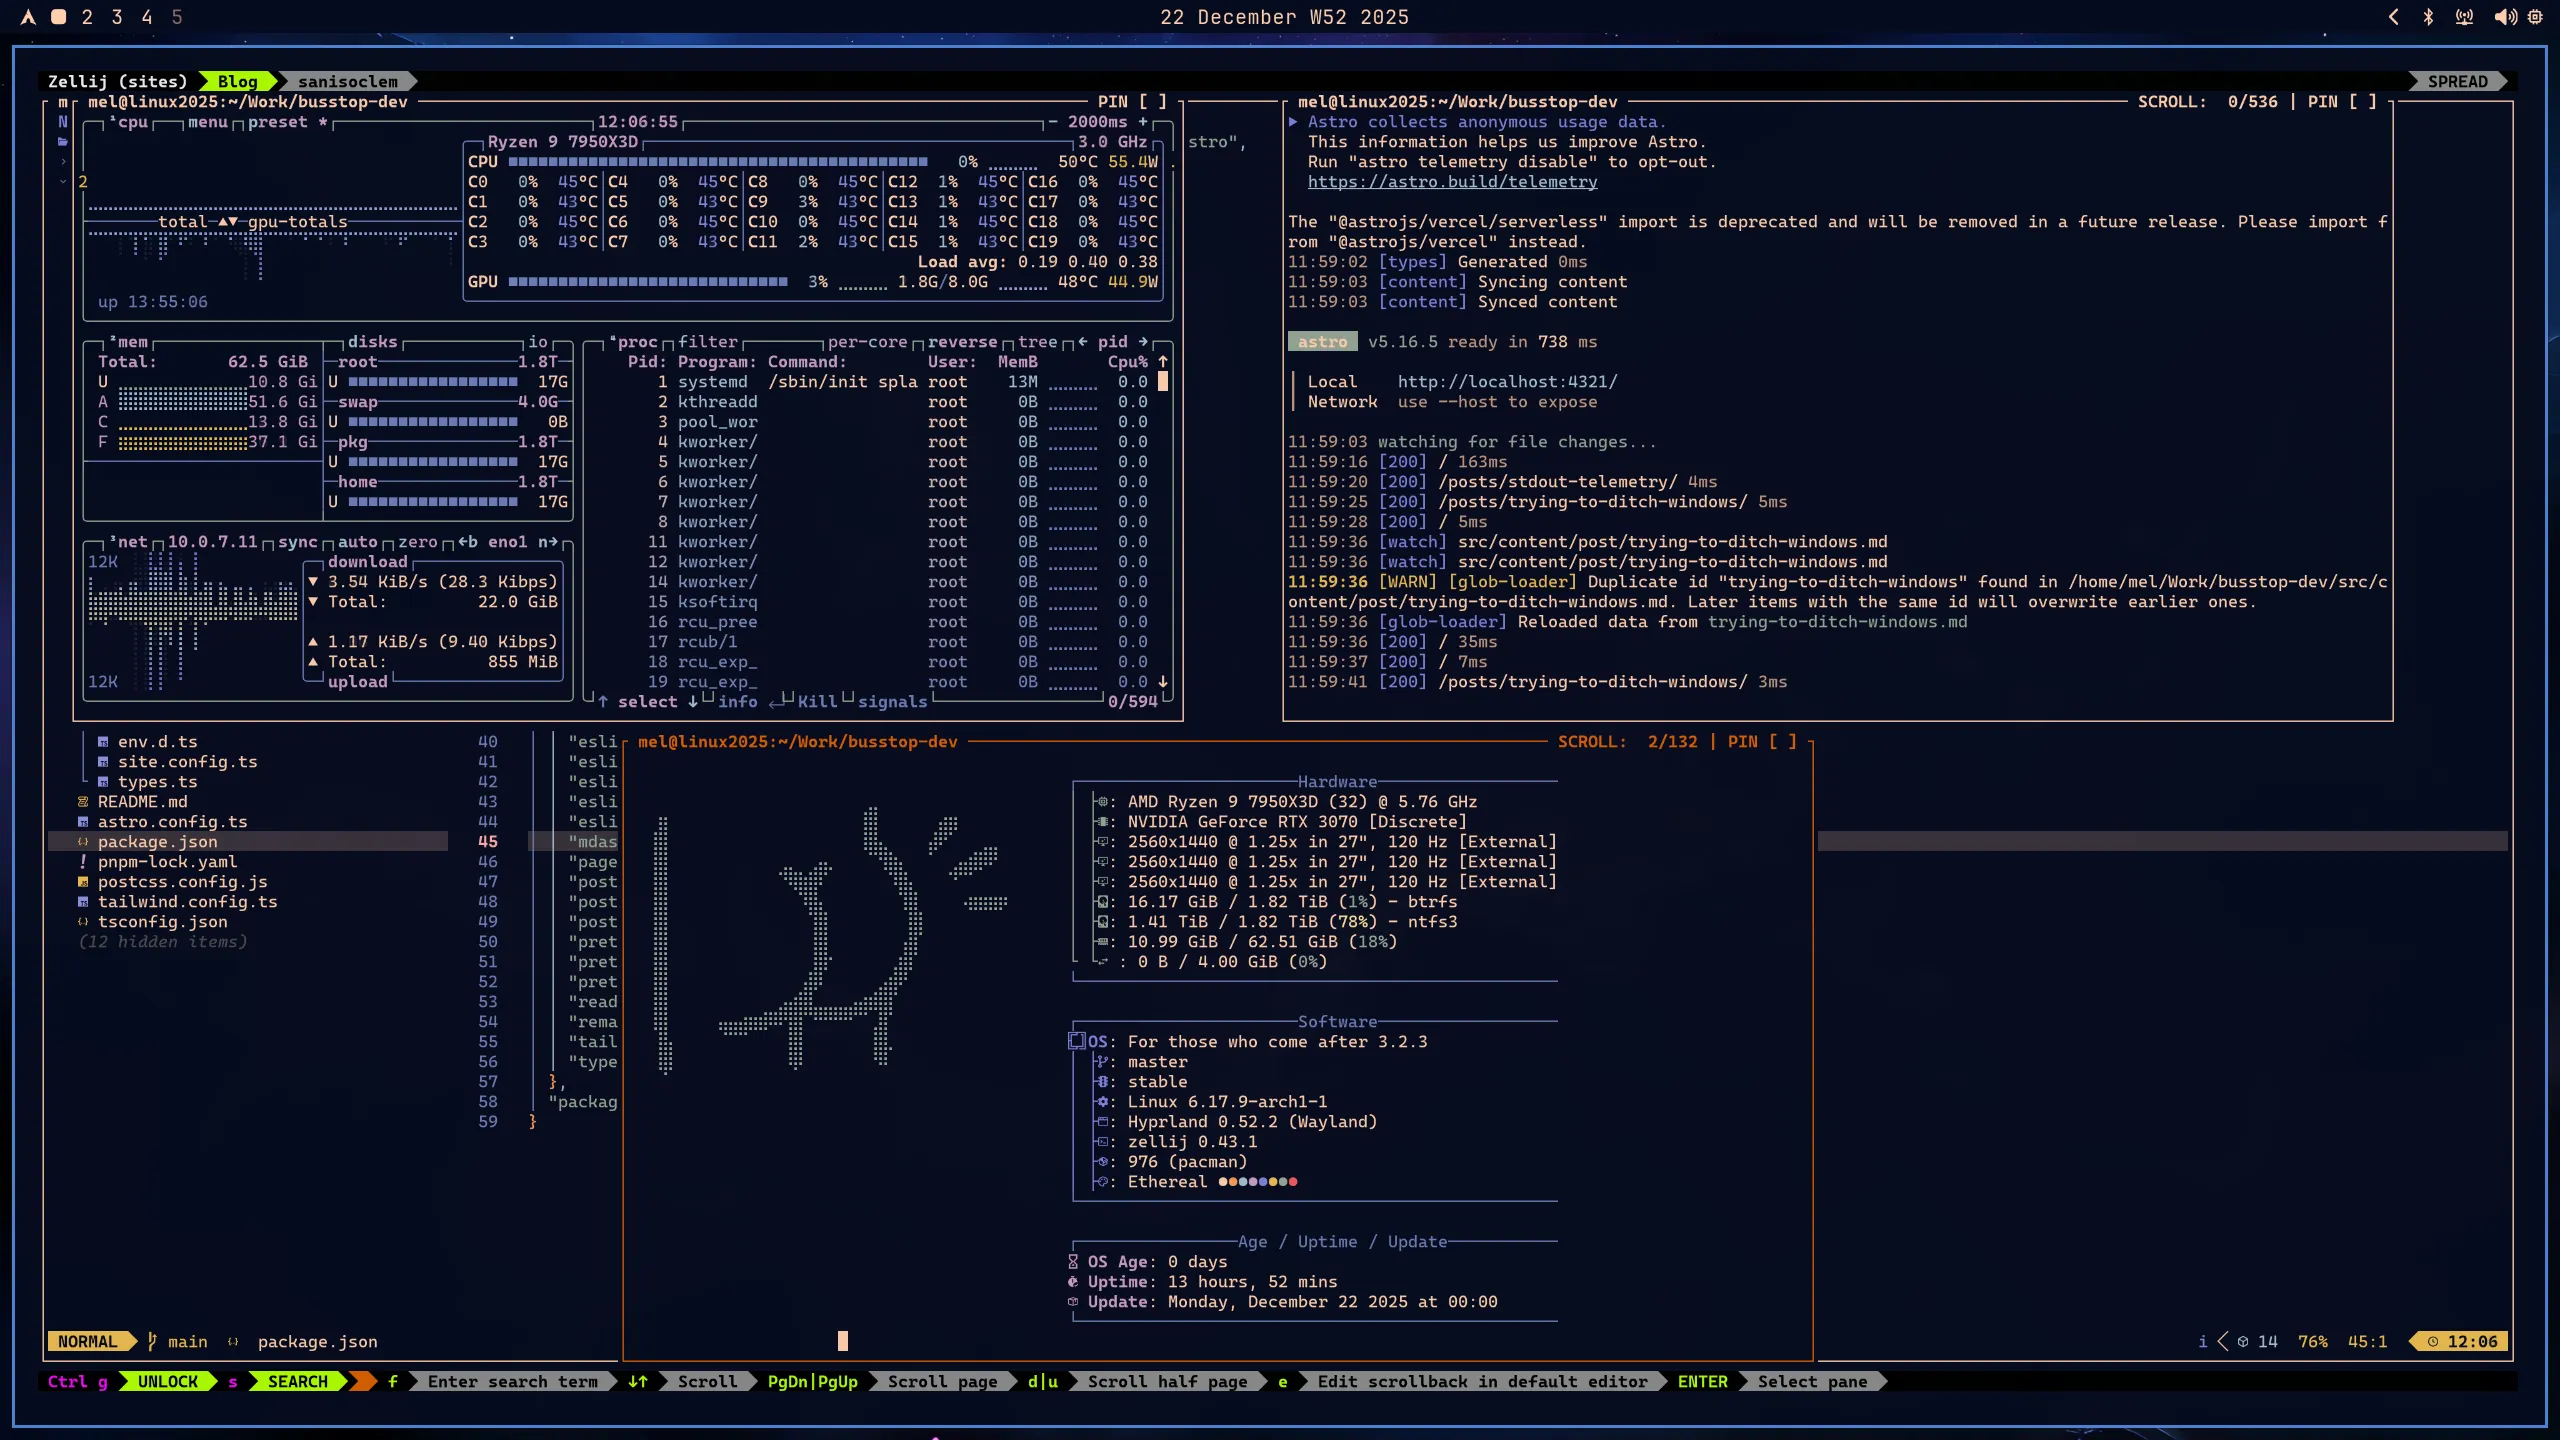Switch gpu-totals graph with the arrows selector
This screenshot has width=2560, height=1440.
tap(228, 221)
